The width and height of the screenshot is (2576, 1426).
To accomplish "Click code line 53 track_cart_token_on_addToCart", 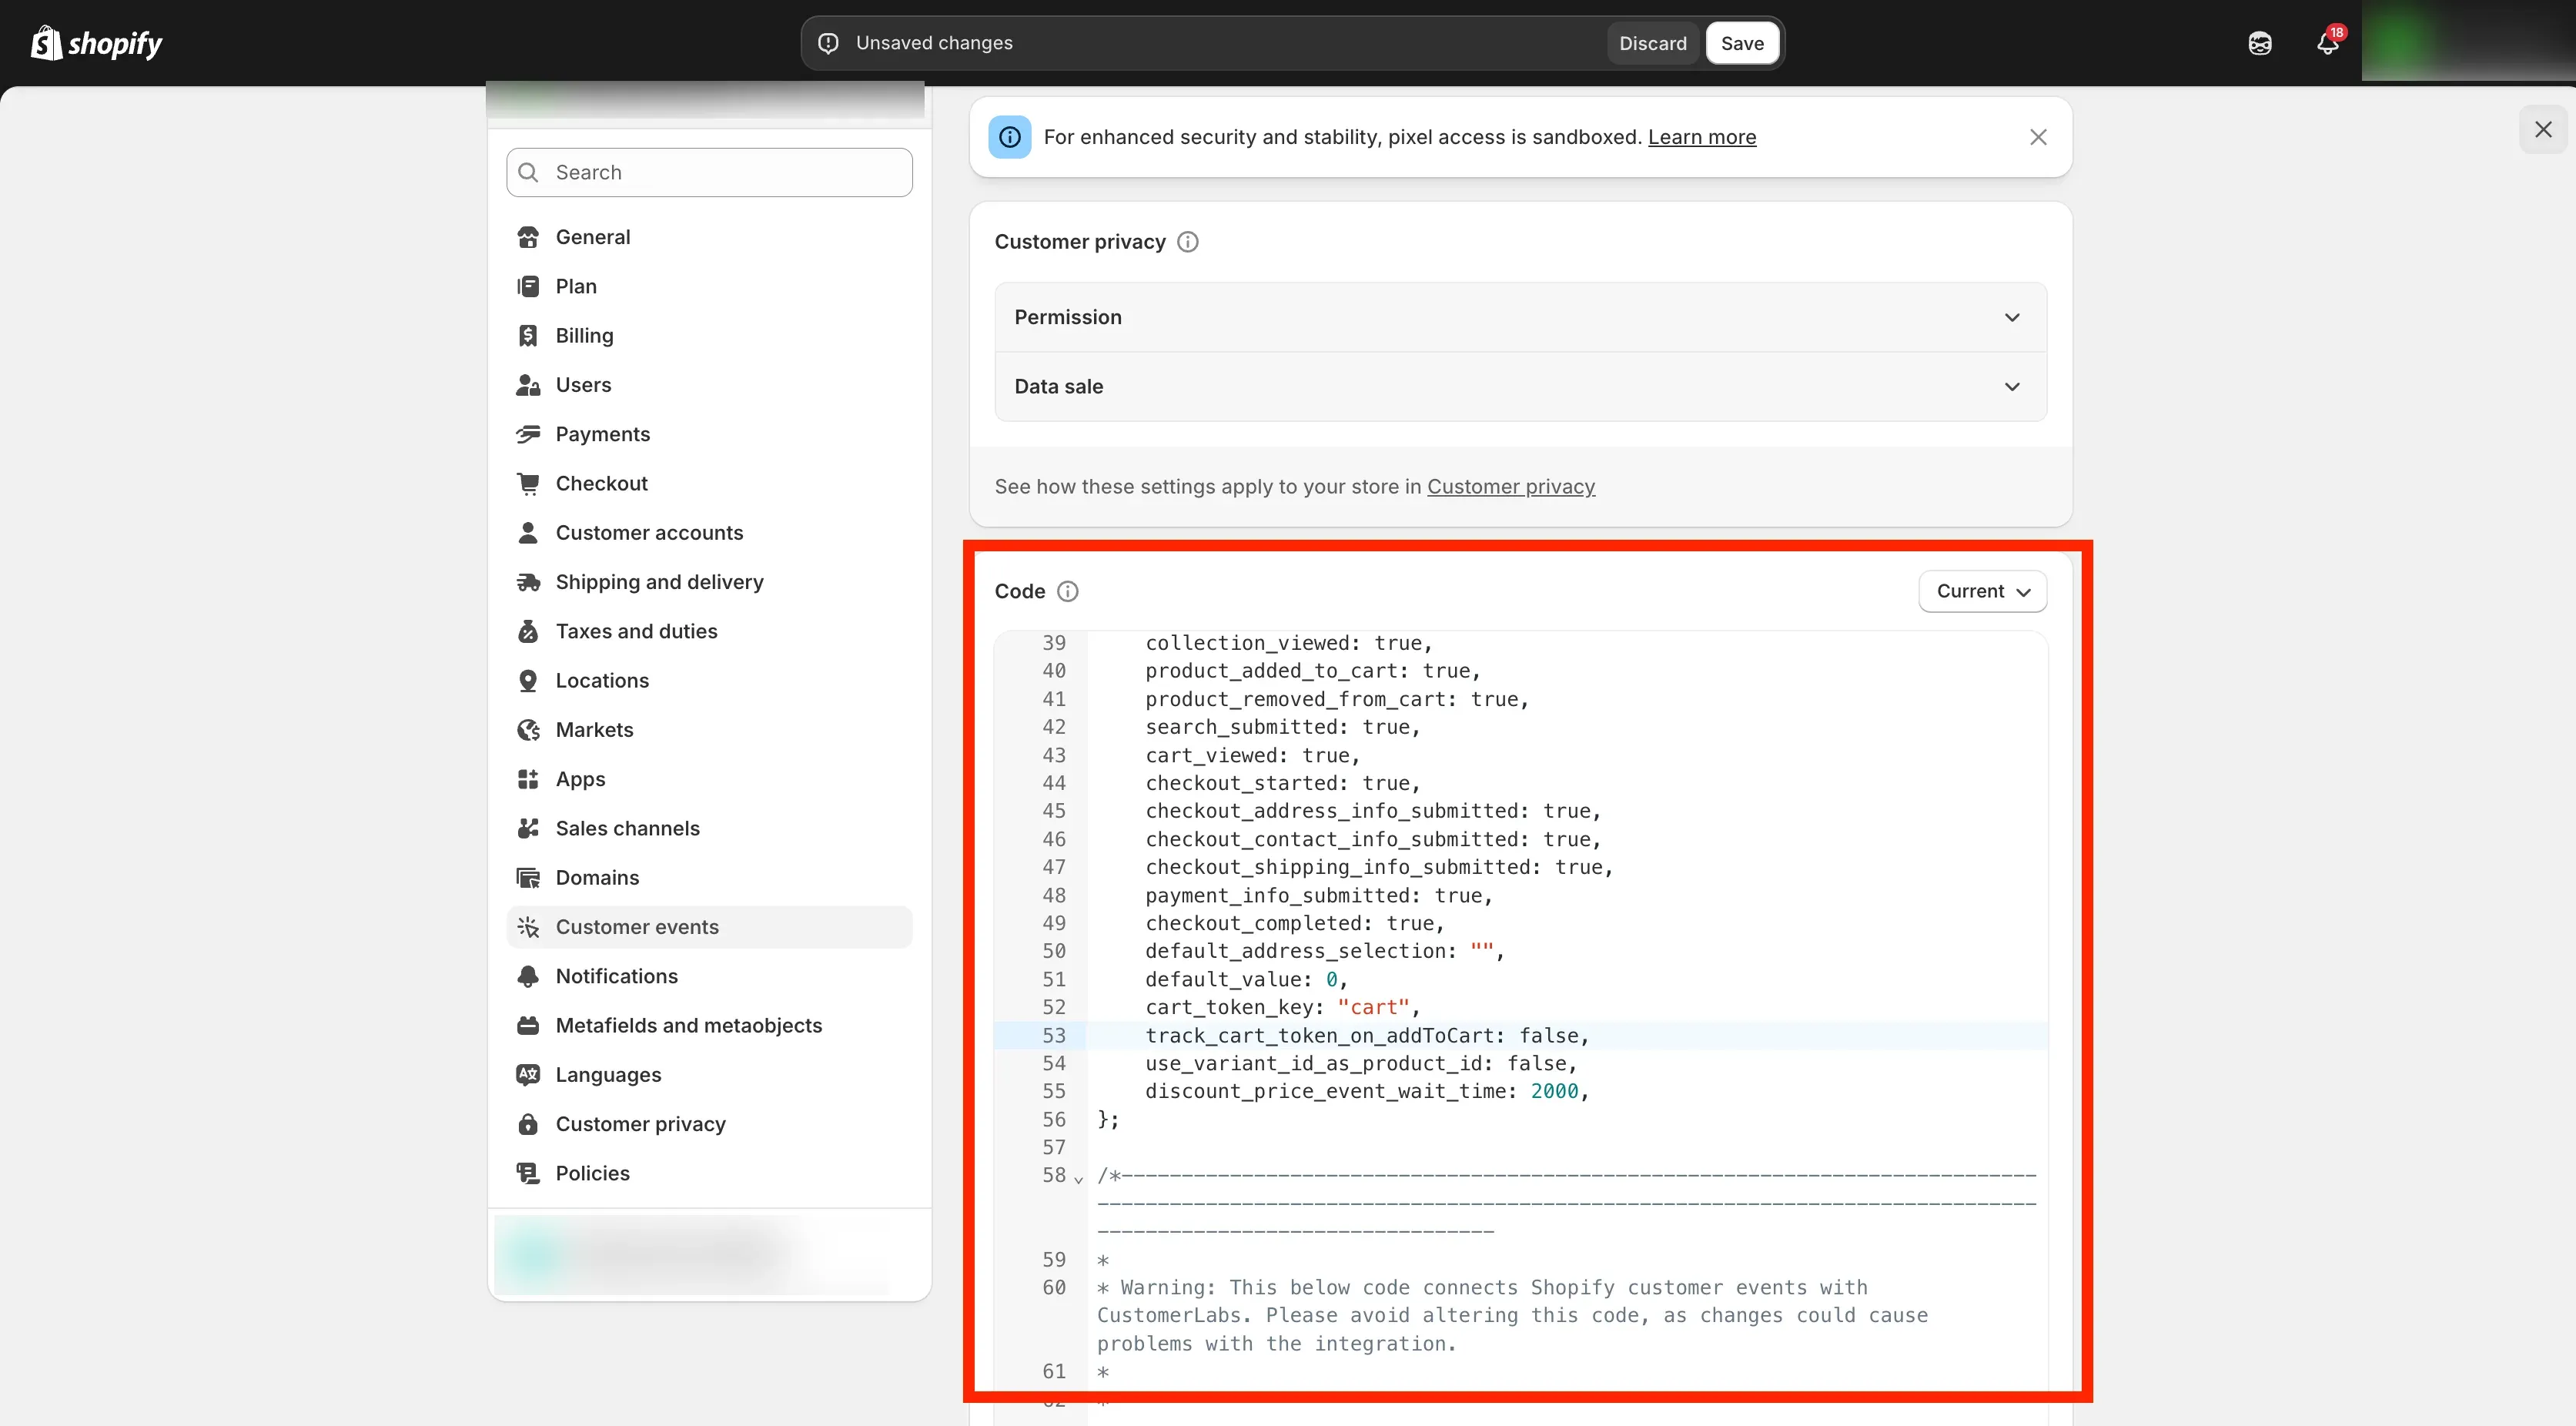I will pyautogui.click(x=1366, y=1035).
